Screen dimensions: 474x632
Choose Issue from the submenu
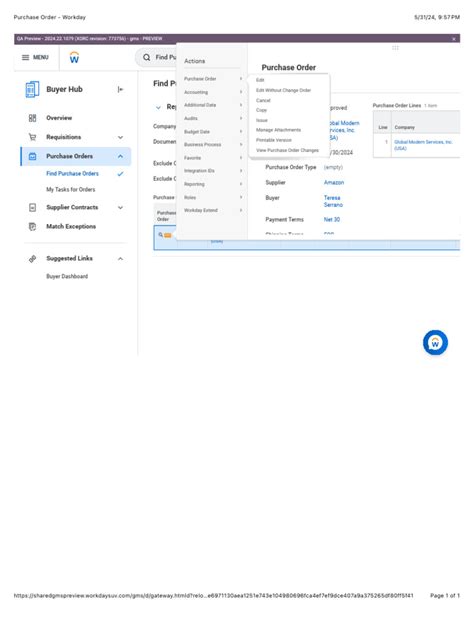(x=262, y=120)
